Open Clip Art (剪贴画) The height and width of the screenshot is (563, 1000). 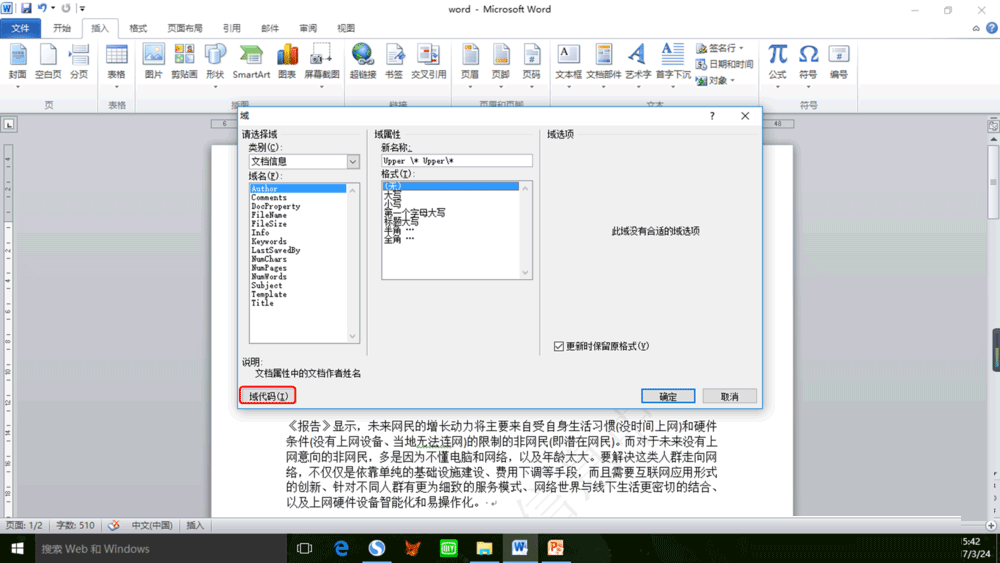184,62
